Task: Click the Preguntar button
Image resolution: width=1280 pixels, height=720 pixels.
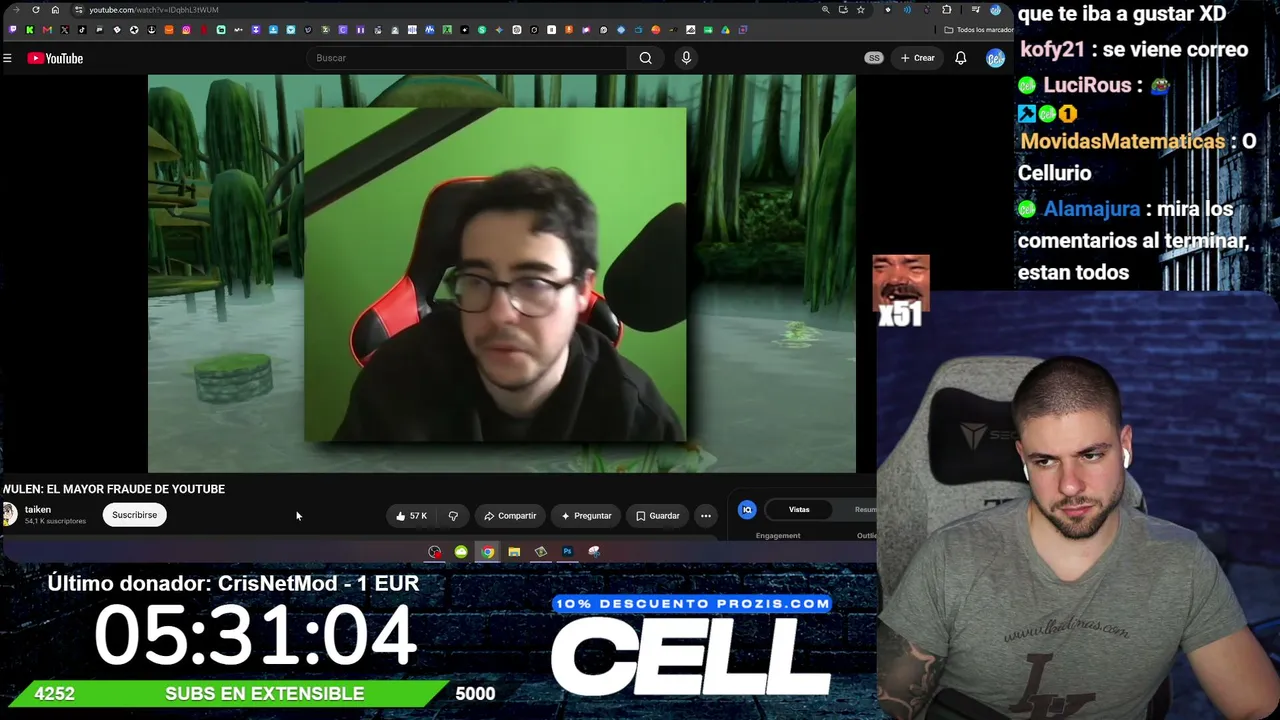Action: [586, 516]
